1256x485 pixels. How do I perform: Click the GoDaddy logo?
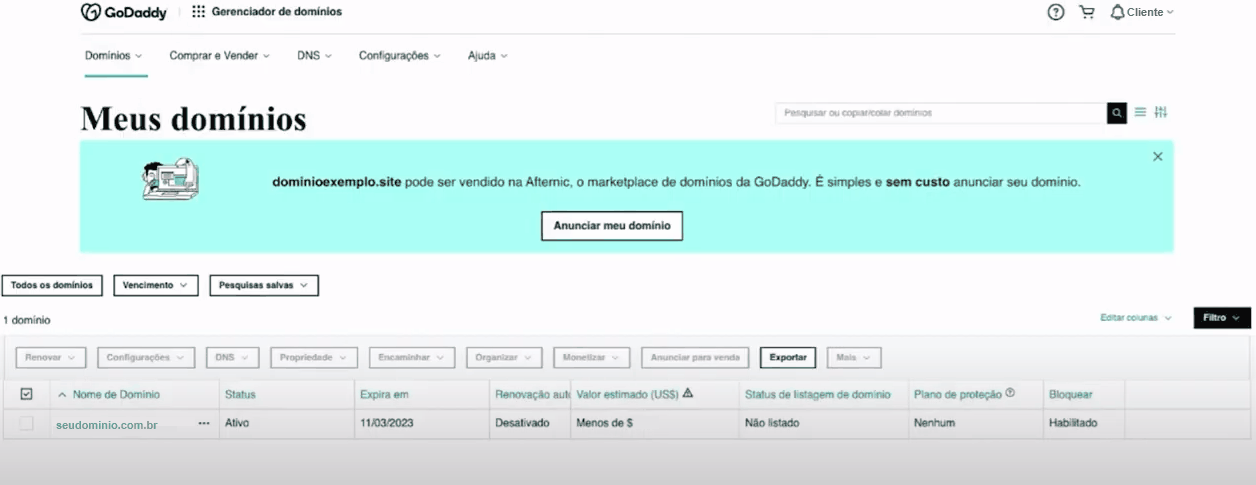coord(125,12)
